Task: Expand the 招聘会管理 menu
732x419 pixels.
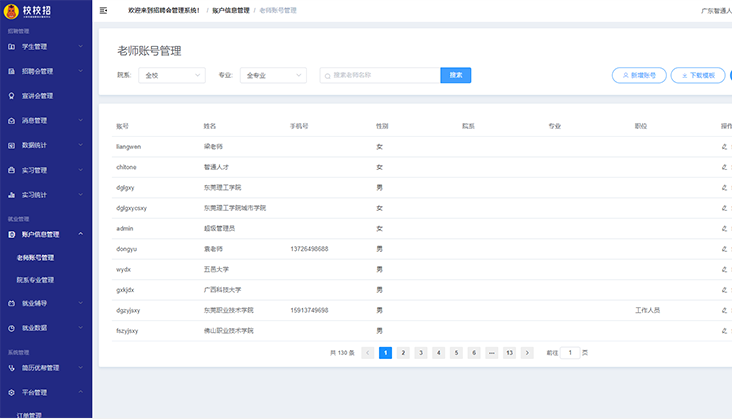Action: coord(80,71)
